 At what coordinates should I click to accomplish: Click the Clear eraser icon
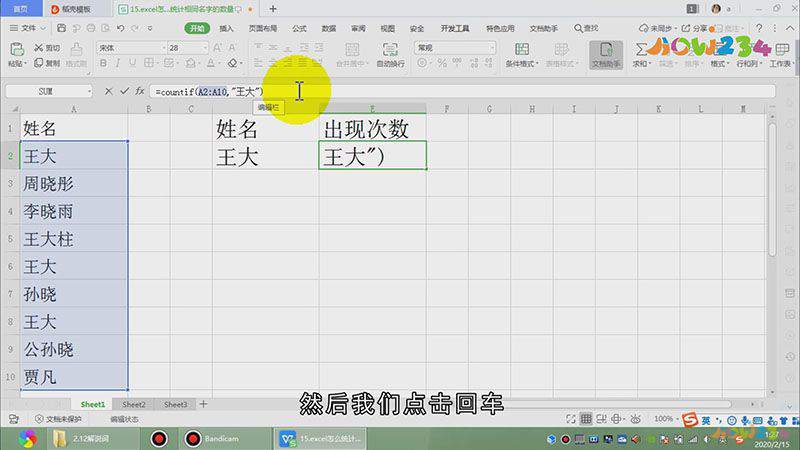point(233,63)
